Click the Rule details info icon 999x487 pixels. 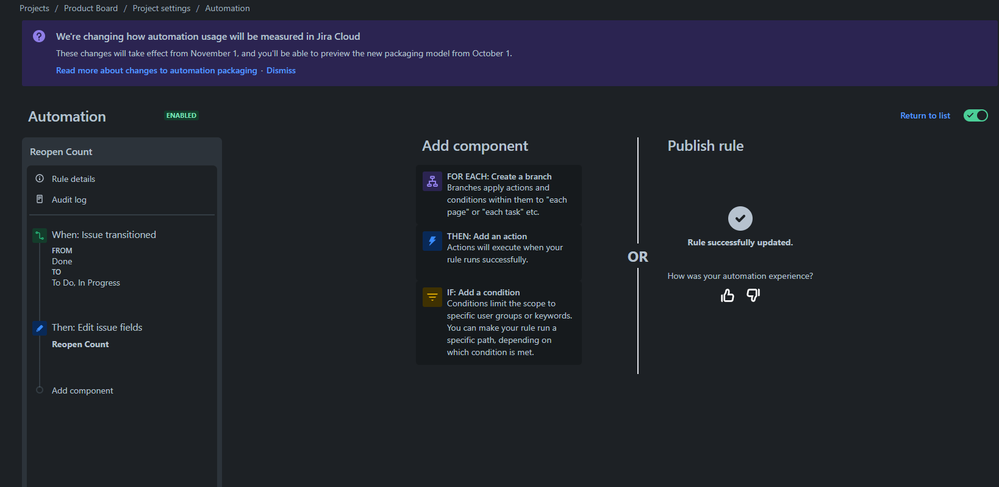40,179
